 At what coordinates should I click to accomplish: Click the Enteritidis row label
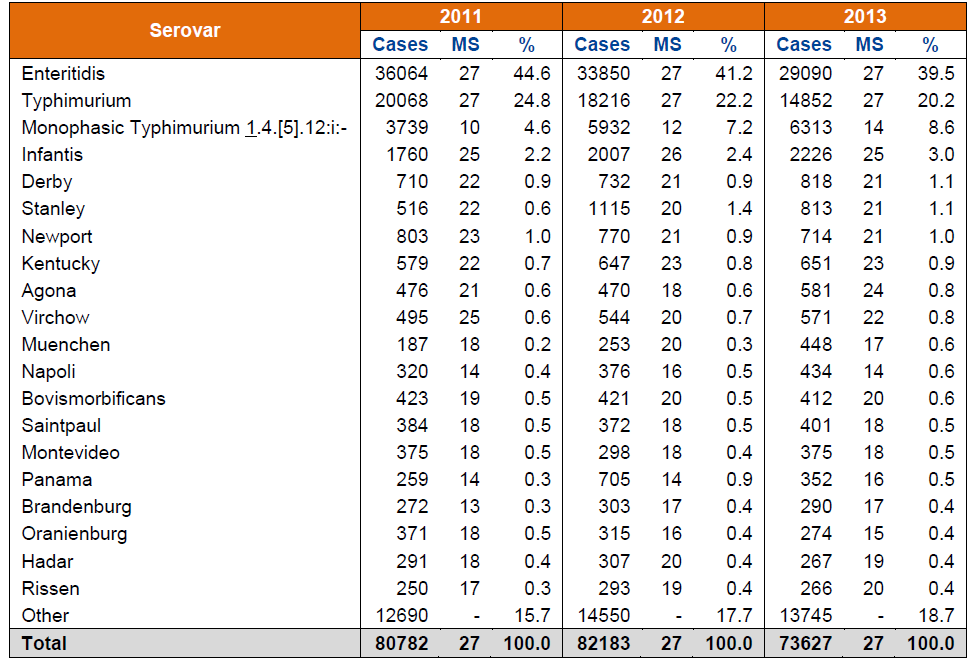point(63,73)
